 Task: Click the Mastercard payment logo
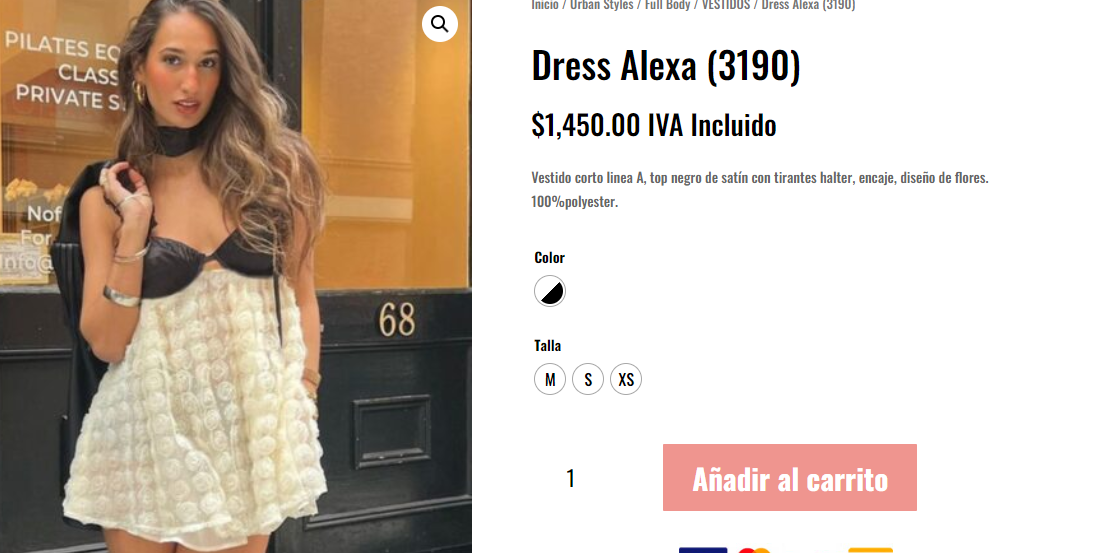pos(755,550)
